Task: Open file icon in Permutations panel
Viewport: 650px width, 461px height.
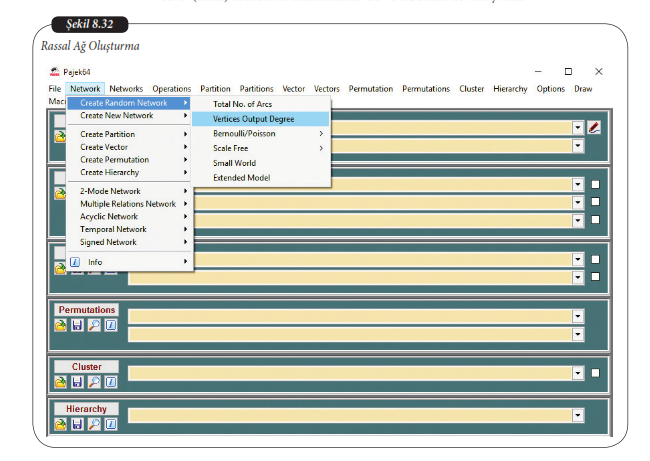Action: click(x=61, y=325)
